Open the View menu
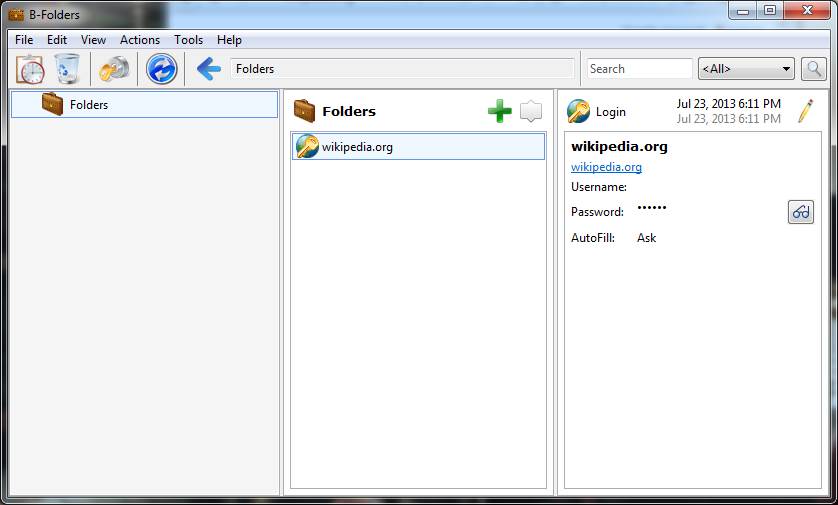838x505 pixels. [93, 40]
